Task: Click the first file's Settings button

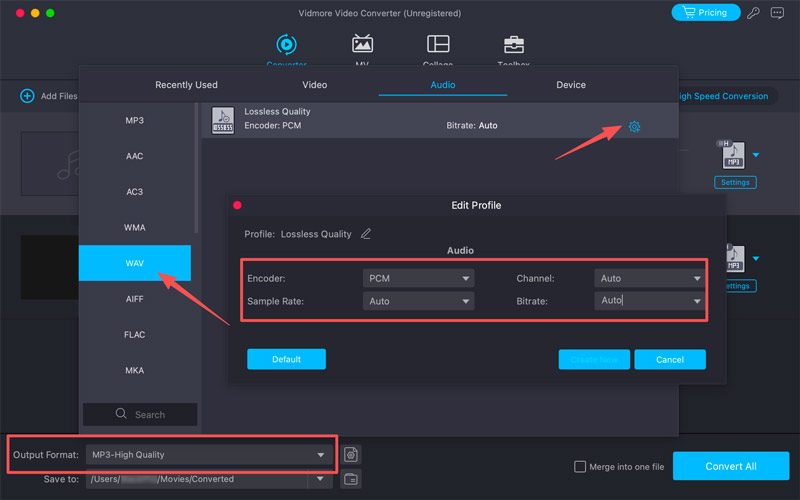Action: click(x=735, y=182)
